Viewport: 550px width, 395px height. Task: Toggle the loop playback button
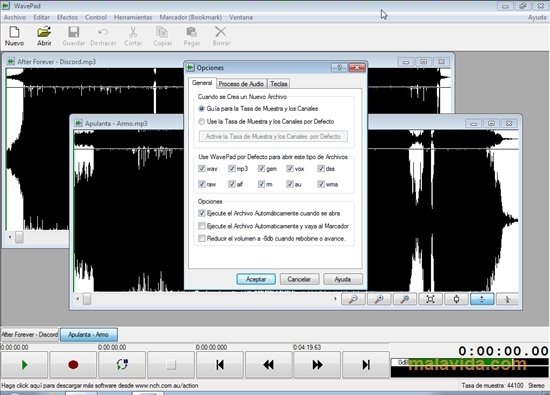click(x=122, y=365)
